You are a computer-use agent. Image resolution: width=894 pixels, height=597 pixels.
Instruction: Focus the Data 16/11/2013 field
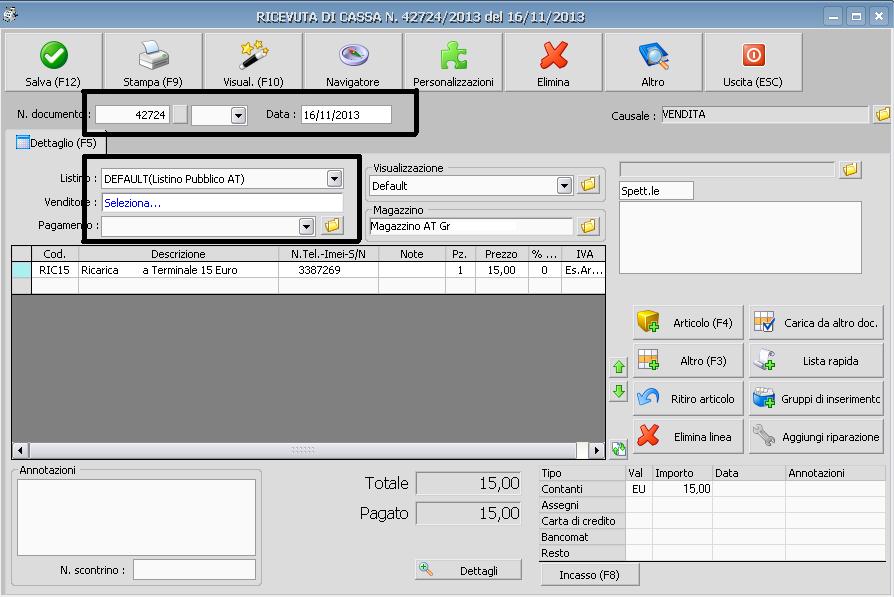point(346,115)
